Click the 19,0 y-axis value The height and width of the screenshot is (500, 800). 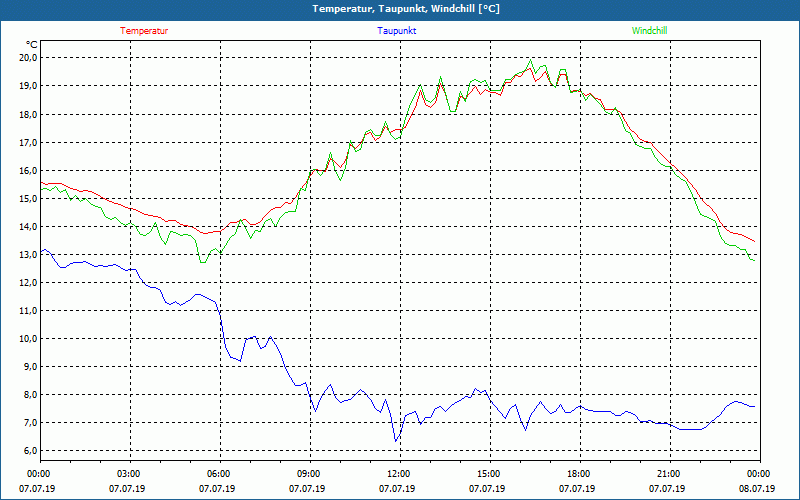click(28, 86)
